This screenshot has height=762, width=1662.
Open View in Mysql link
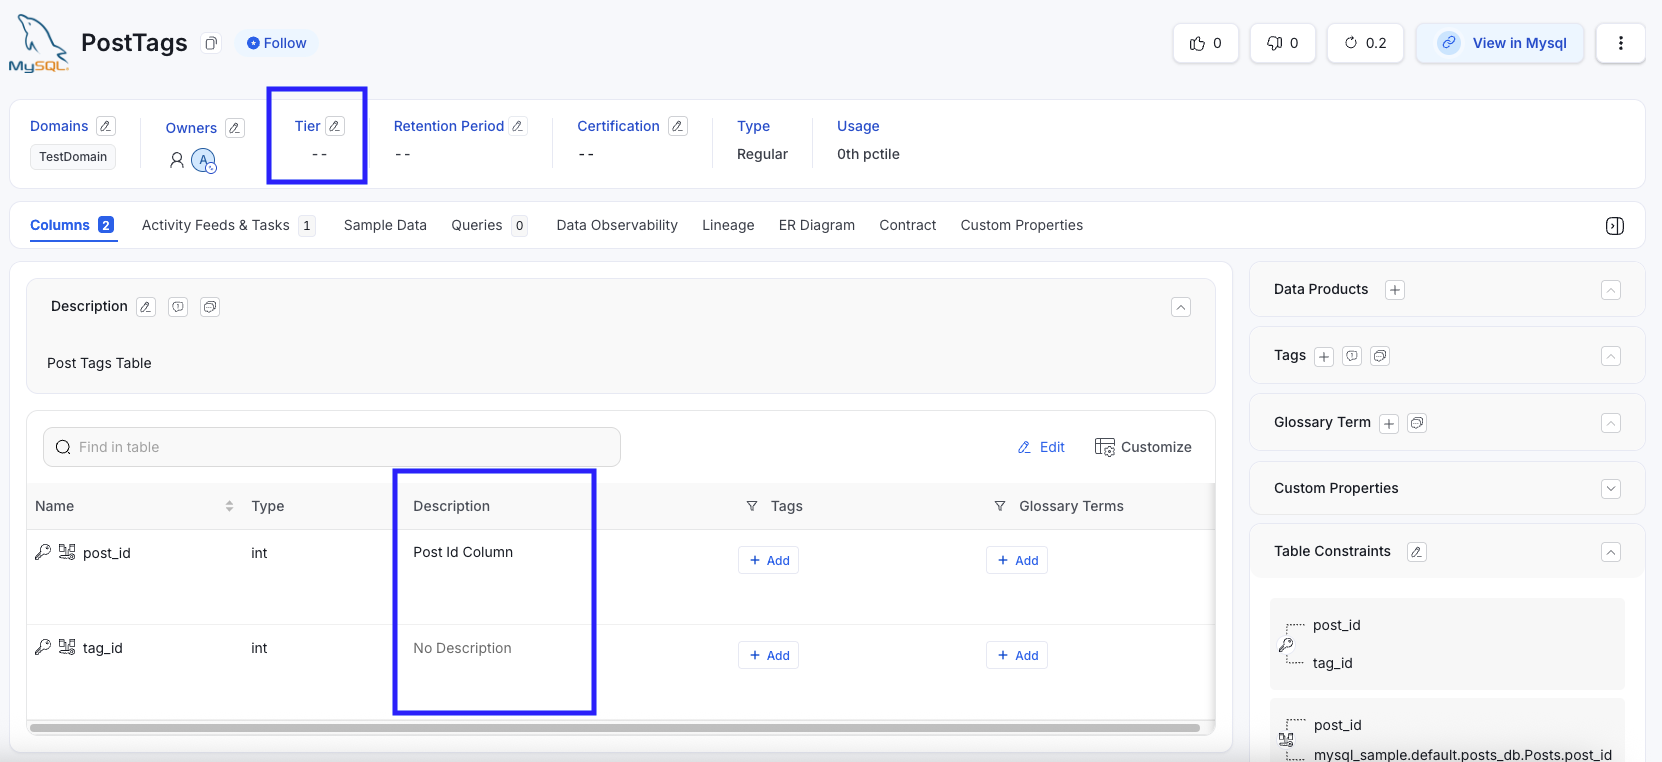[1500, 43]
